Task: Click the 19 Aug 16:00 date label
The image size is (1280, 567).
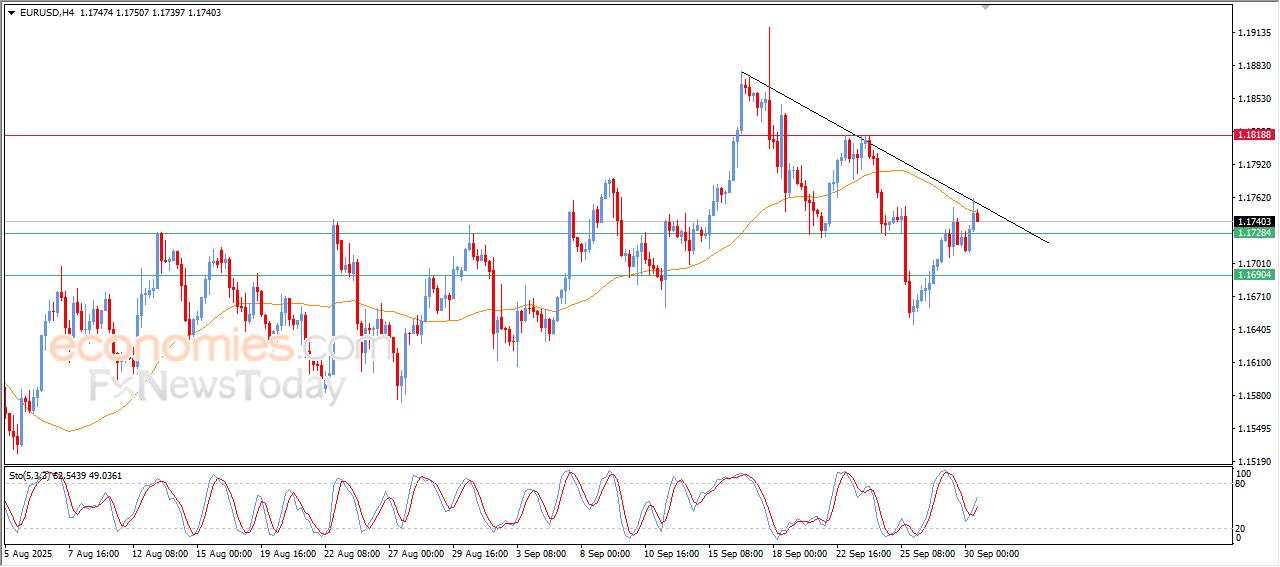Action: point(288,553)
